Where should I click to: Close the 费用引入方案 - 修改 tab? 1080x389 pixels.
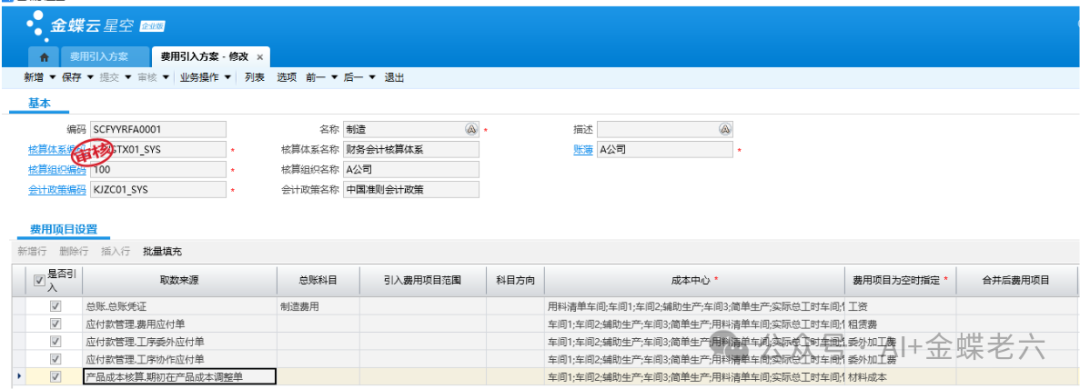point(260,57)
